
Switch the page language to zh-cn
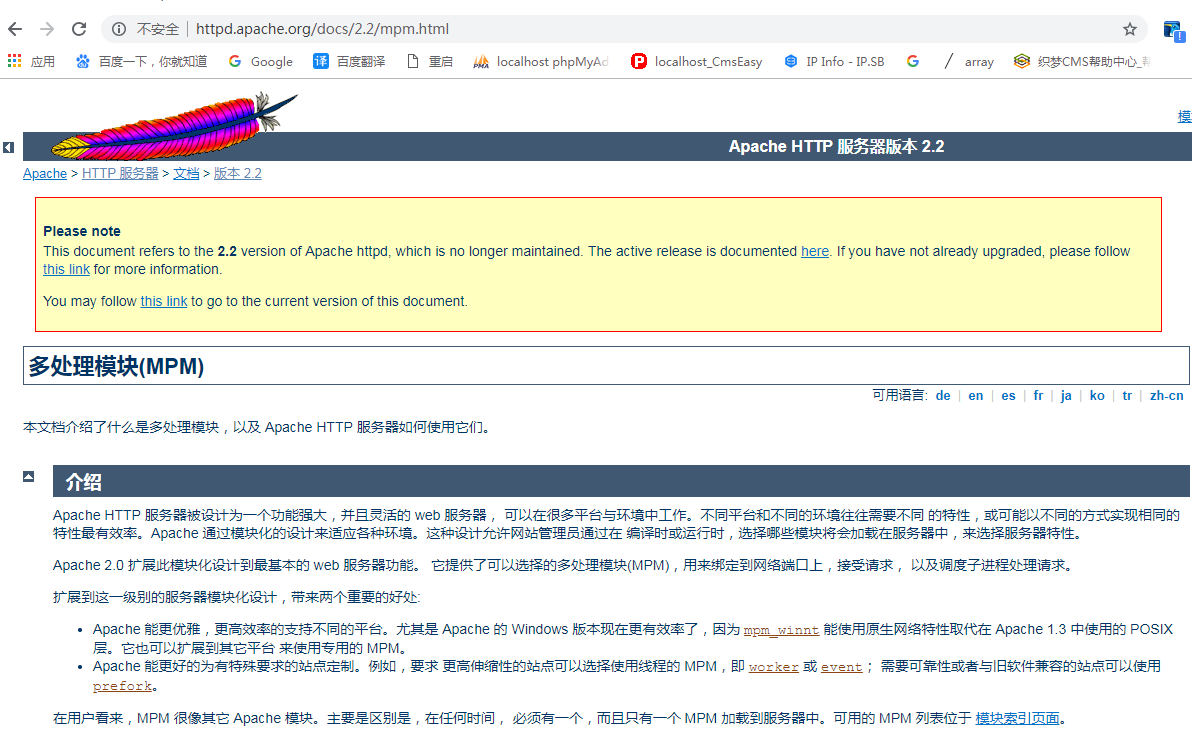[1166, 395]
